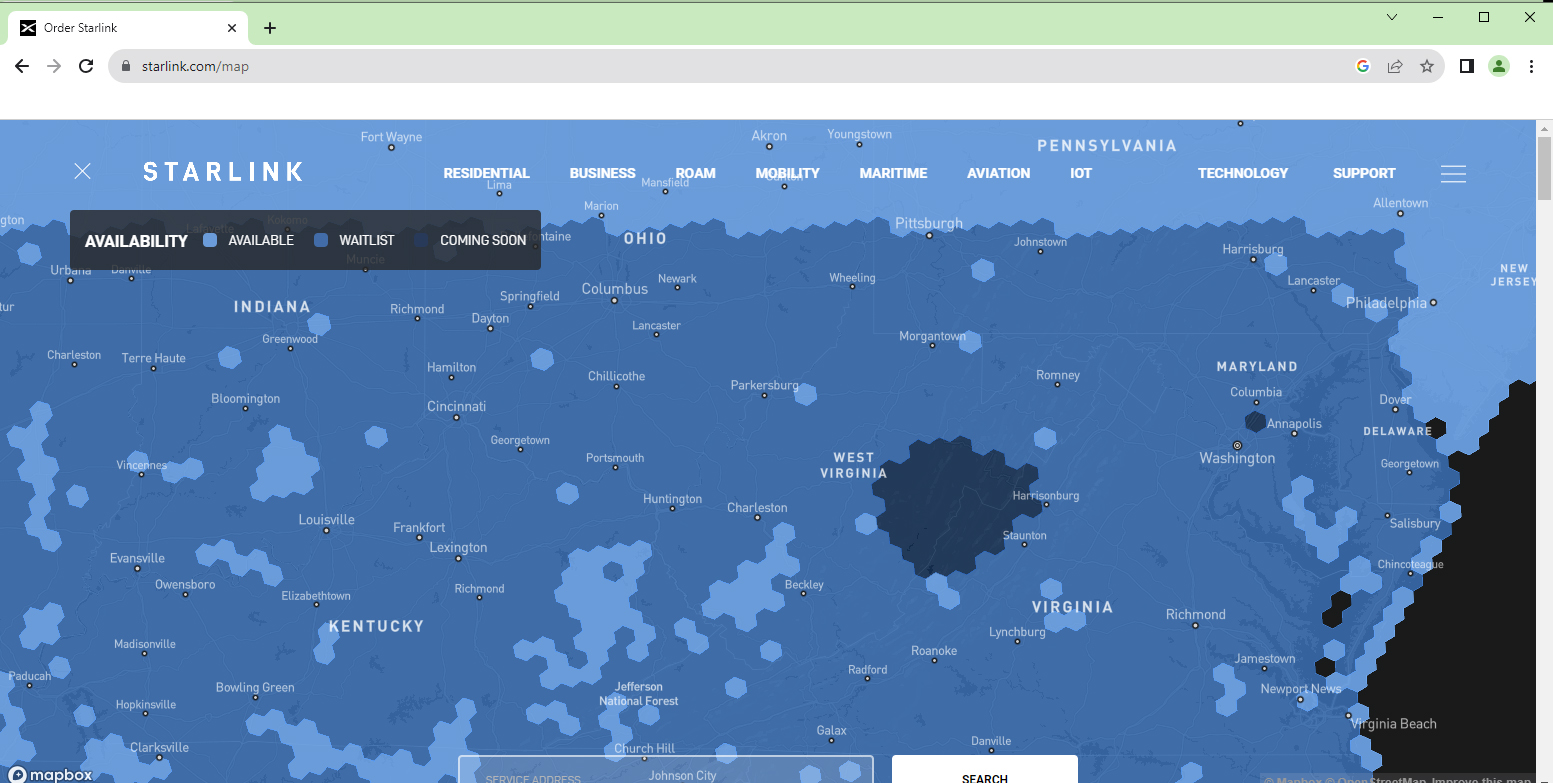
Task: Click the browser forward arrow
Action: (x=54, y=66)
